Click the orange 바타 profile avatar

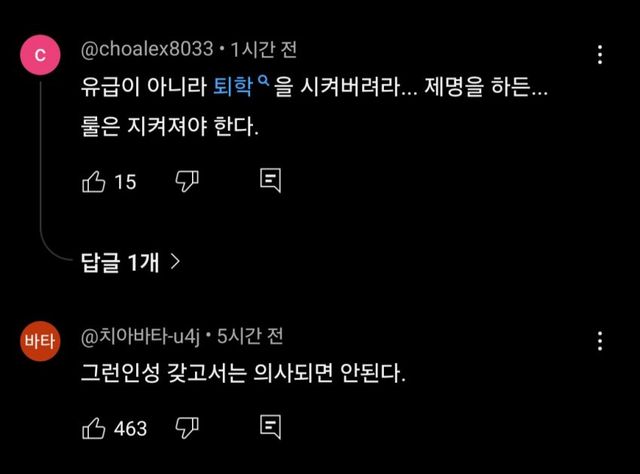pos(40,342)
